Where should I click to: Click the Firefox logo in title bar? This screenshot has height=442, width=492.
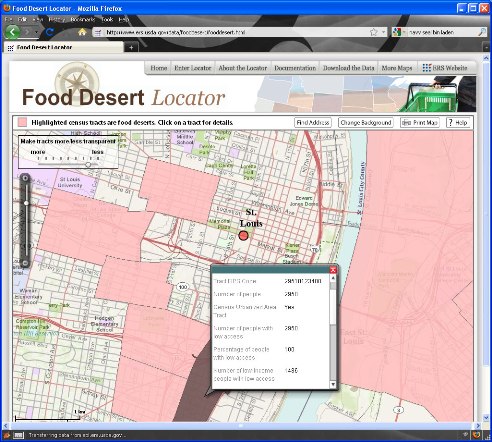(x=7, y=8)
